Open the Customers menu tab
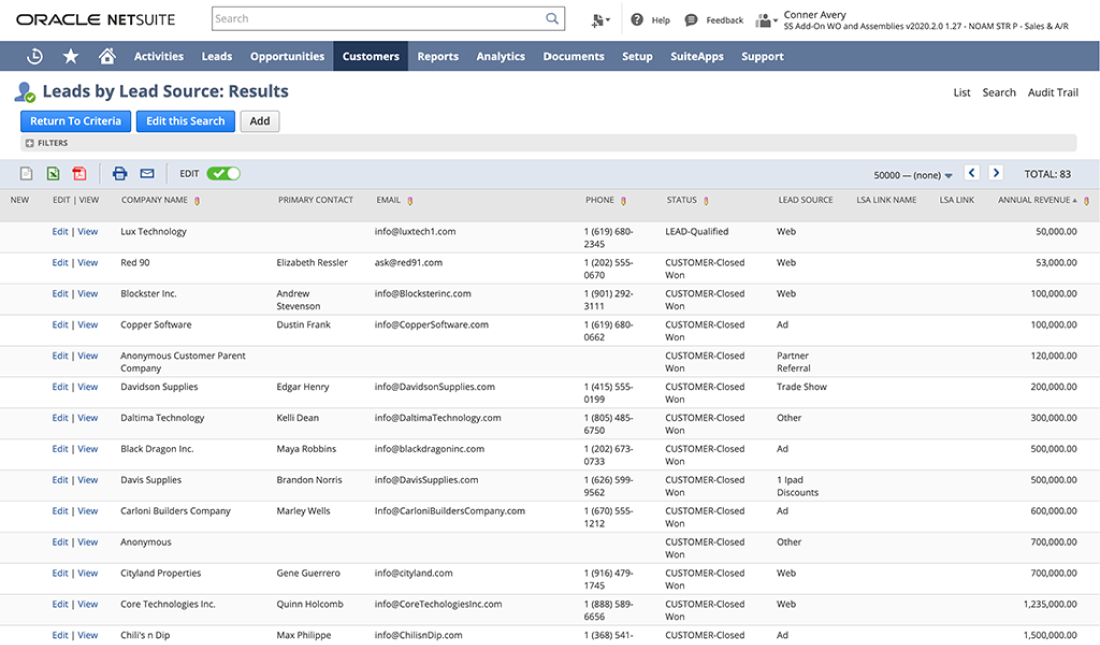1100x645 pixels. (x=370, y=56)
